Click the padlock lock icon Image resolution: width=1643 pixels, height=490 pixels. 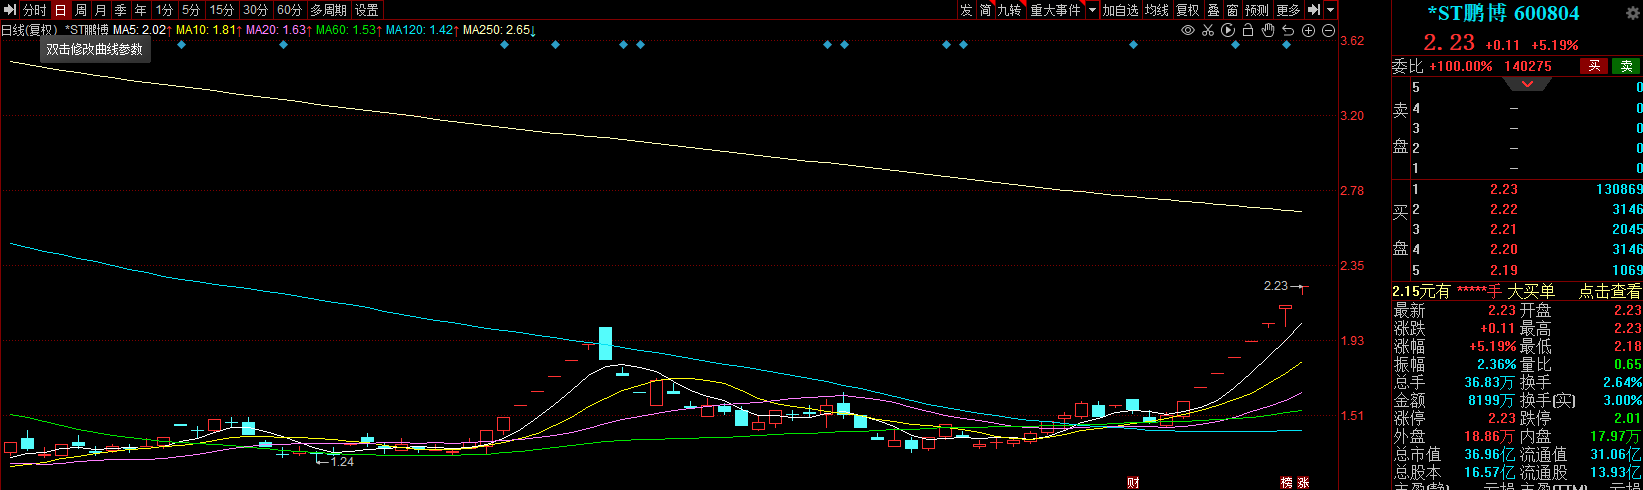pos(1248,30)
